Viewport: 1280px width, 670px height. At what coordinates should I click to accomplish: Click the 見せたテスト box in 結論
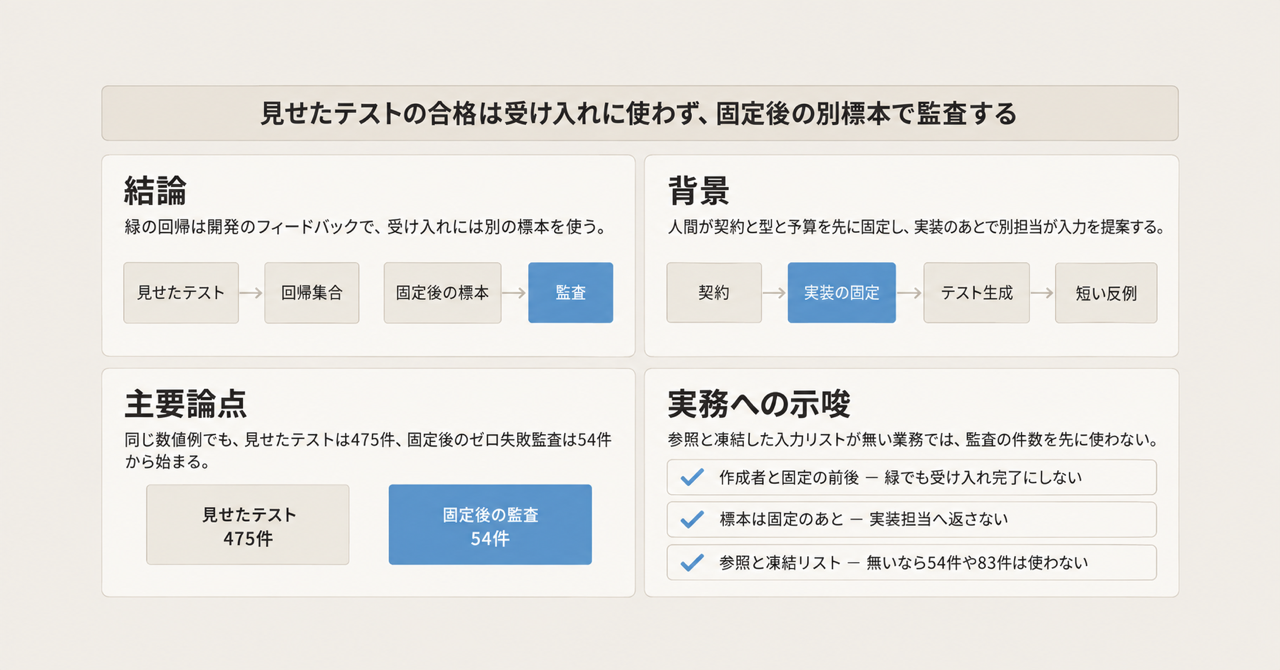(181, 293)
